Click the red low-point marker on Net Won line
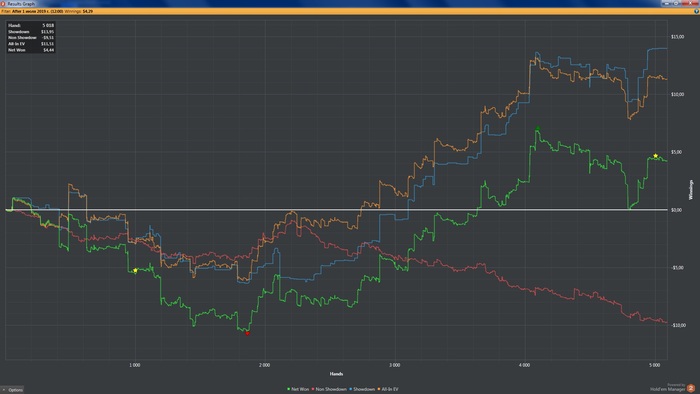This screenshot has width=700, height=394. [x=247, y=333]
